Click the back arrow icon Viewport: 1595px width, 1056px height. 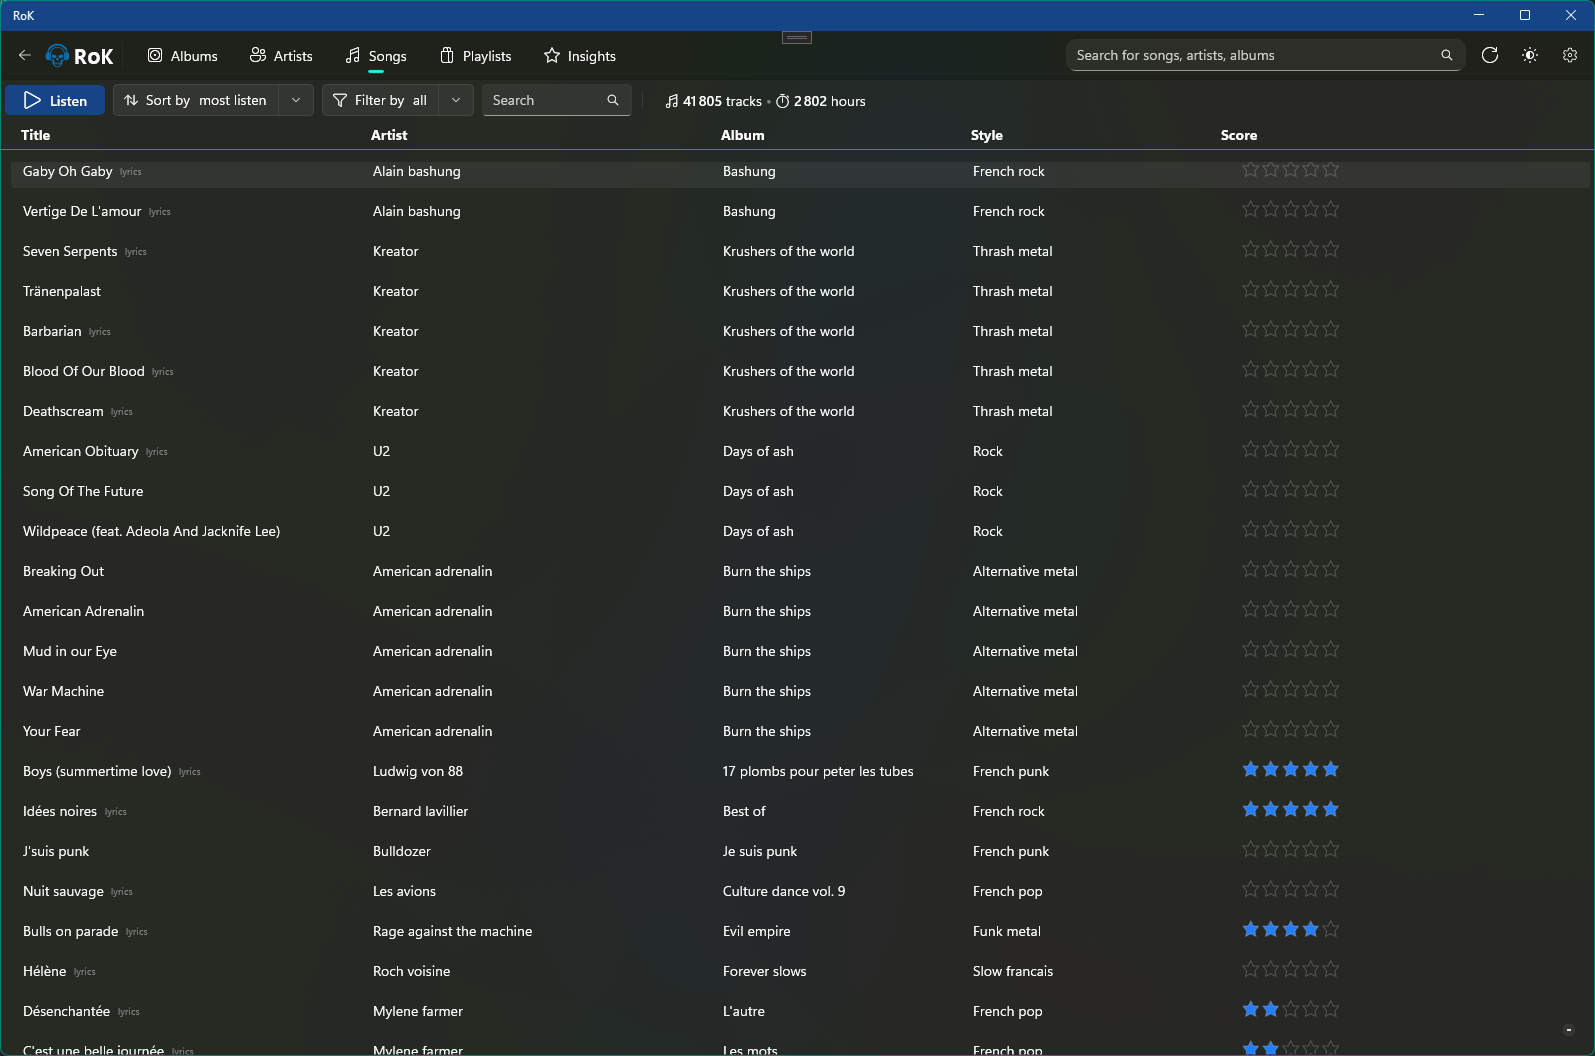click(x=24, y=56)
